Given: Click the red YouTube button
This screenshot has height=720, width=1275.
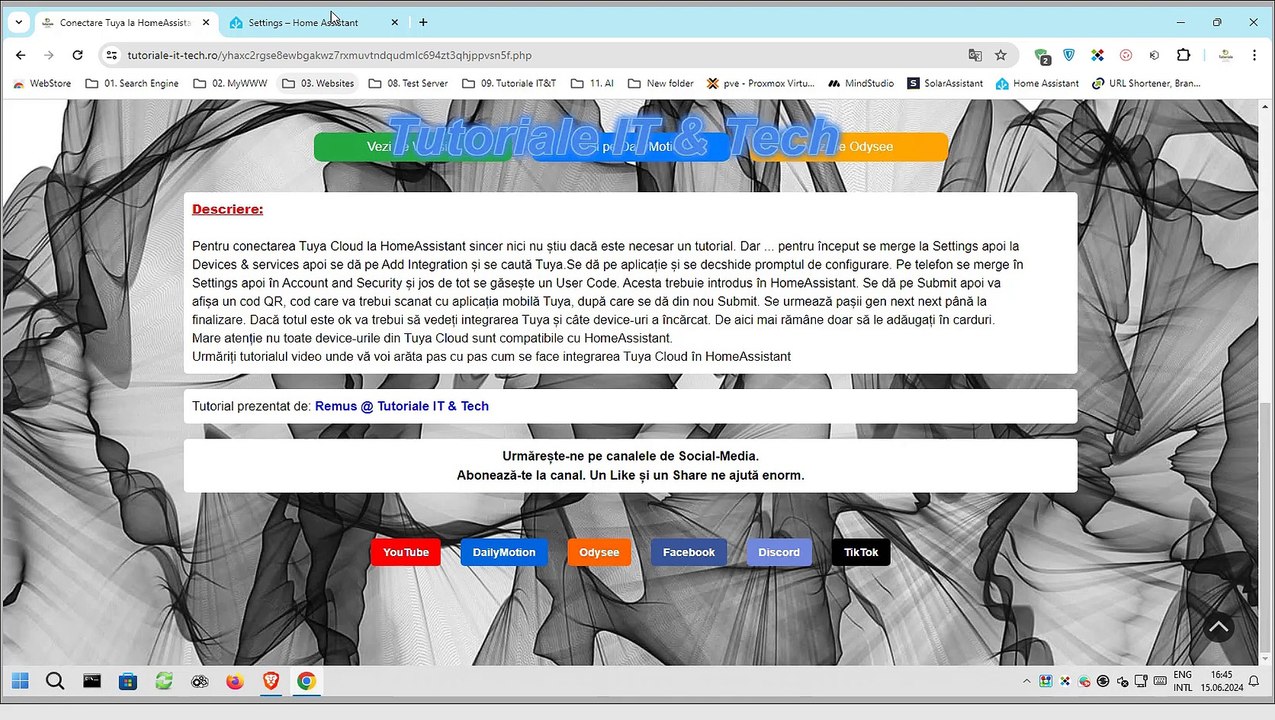Looking at the screenshot, I should tap(405, 552).
